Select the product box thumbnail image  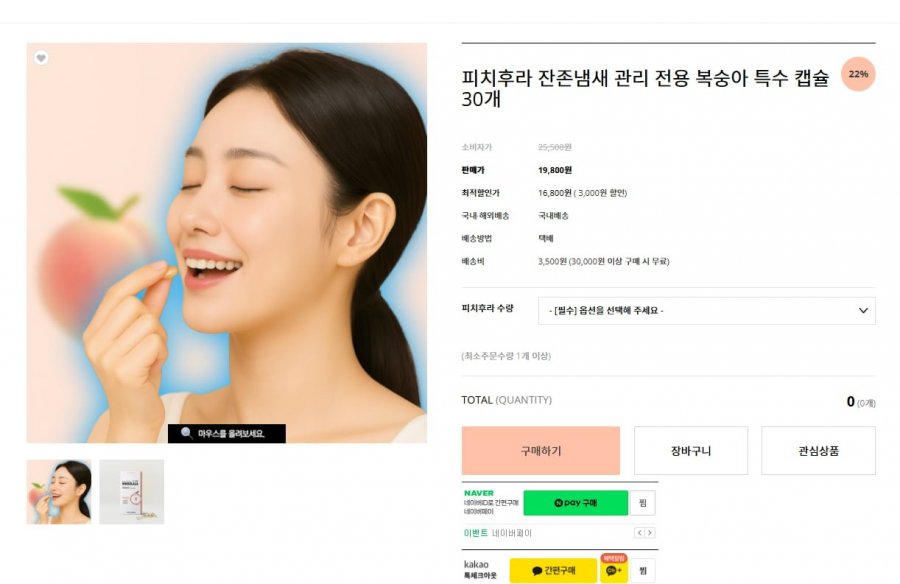(131, 492)
